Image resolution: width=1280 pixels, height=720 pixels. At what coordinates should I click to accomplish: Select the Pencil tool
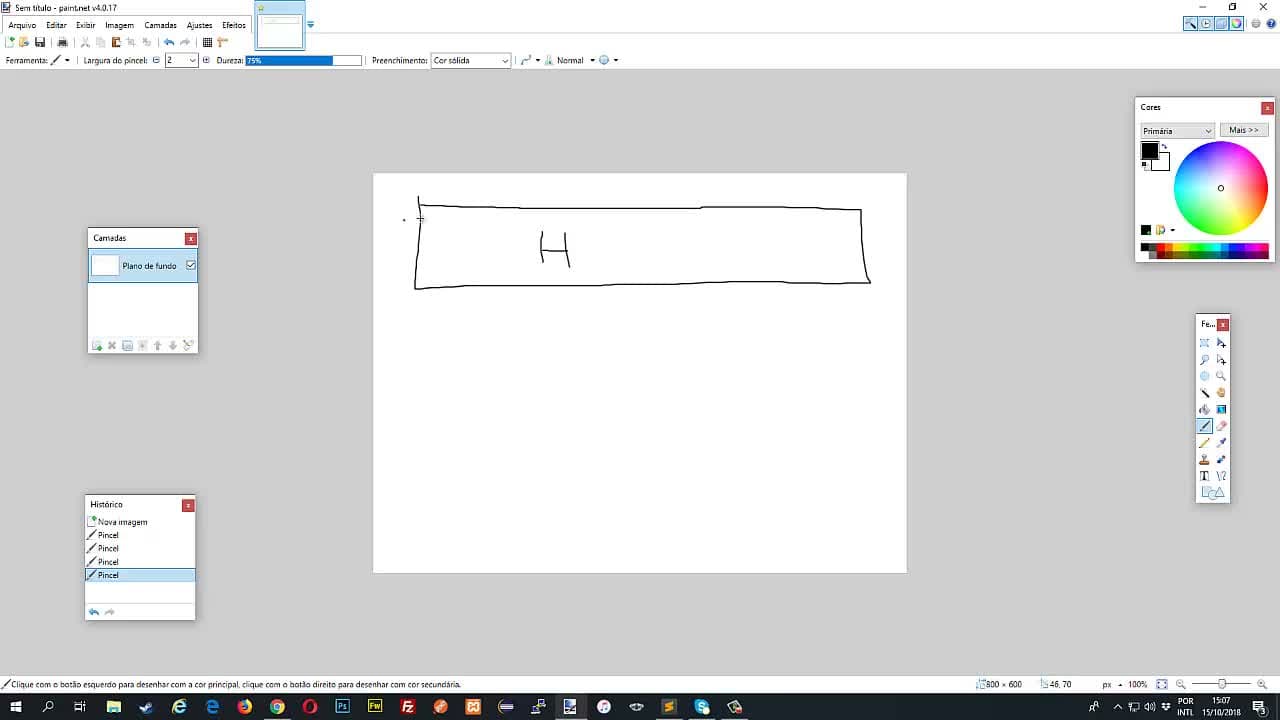coord(1204,443)
